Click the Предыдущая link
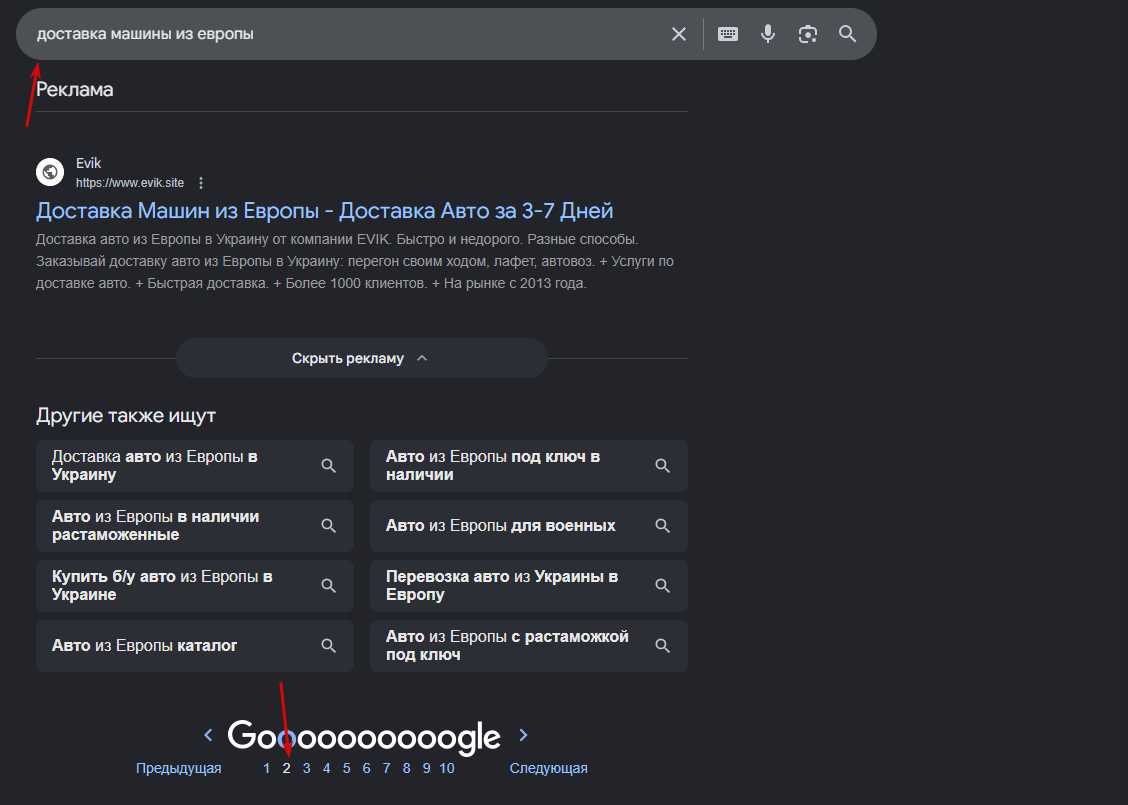The width and height of the screenshot is (1128, 805). [178, 768]
